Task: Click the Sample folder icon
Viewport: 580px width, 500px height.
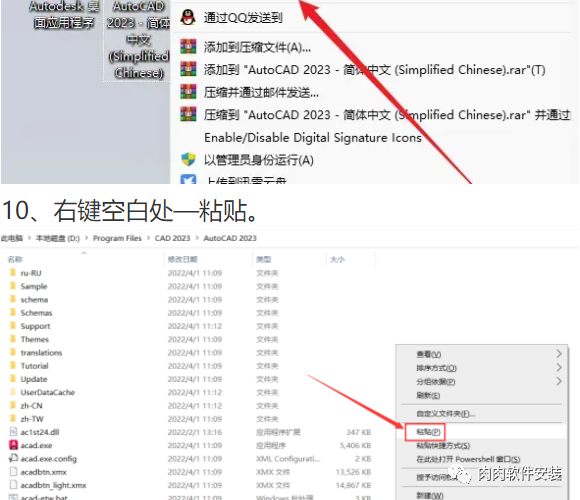Action: [x=13, y=286]
